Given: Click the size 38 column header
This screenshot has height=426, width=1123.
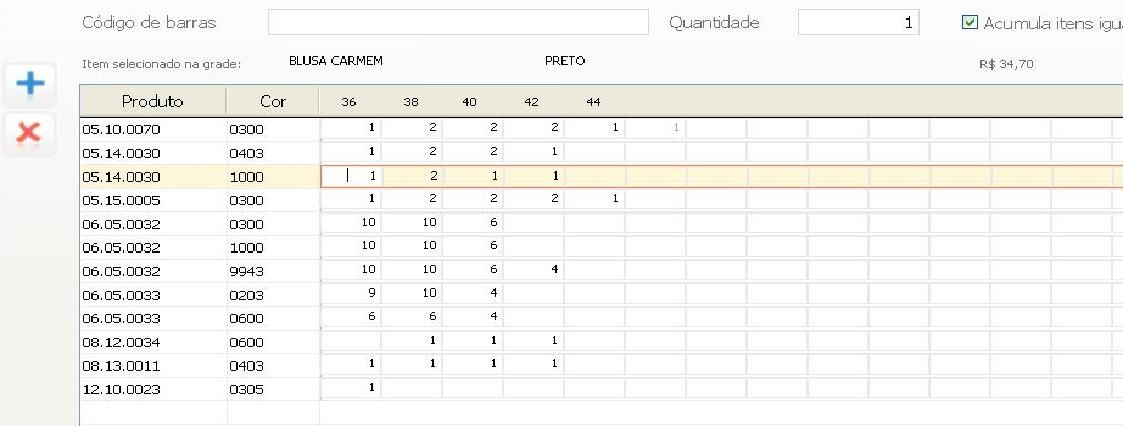Looking at the screenshot, I should [x=411, y=102].
